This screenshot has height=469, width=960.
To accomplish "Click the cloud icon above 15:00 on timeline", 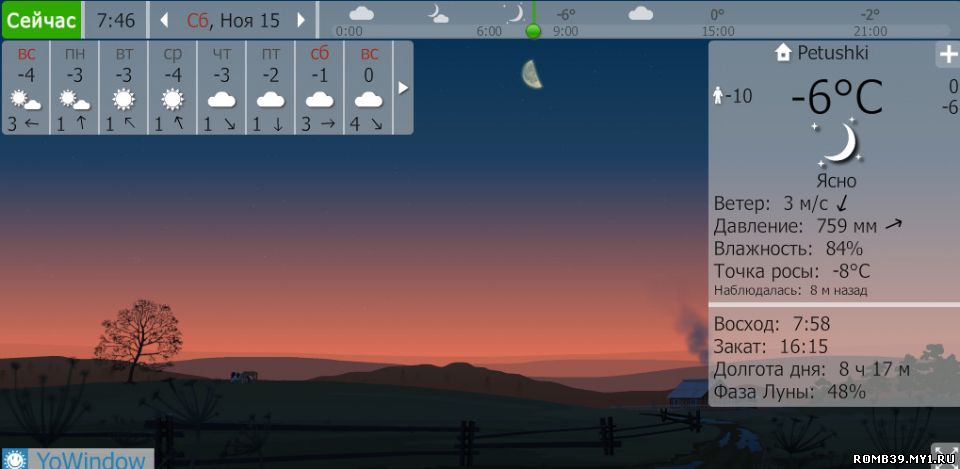I will tap(640, 13).
